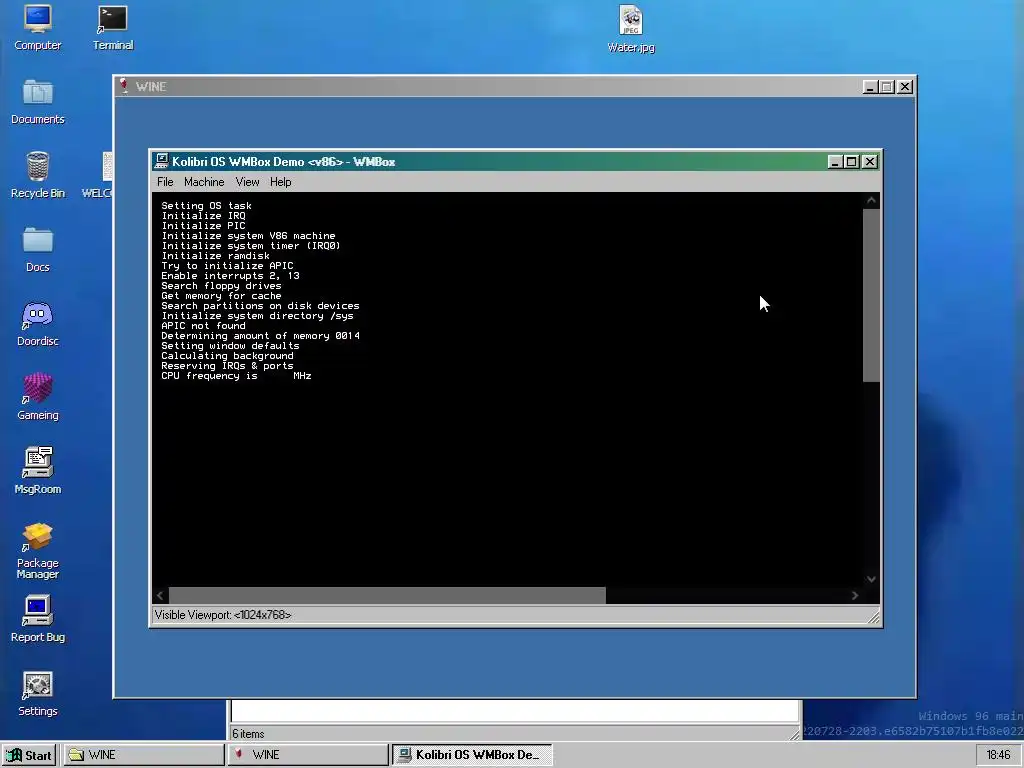The width and height of the screenshot is (1024, 768).
Task: Click the wine glass icon in WINE title bar
Action: coord(123,86)
